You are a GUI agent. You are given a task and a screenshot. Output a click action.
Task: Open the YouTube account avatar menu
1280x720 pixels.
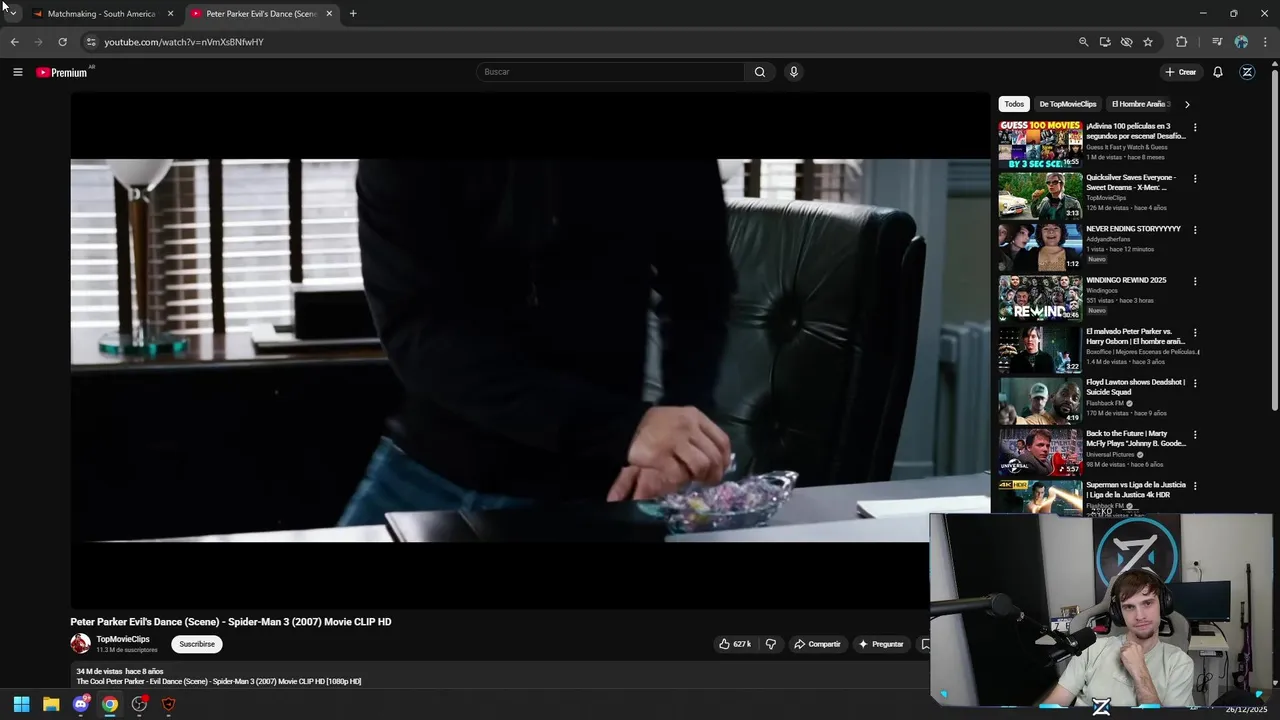pyautogui.click(x=1247, y=72)
